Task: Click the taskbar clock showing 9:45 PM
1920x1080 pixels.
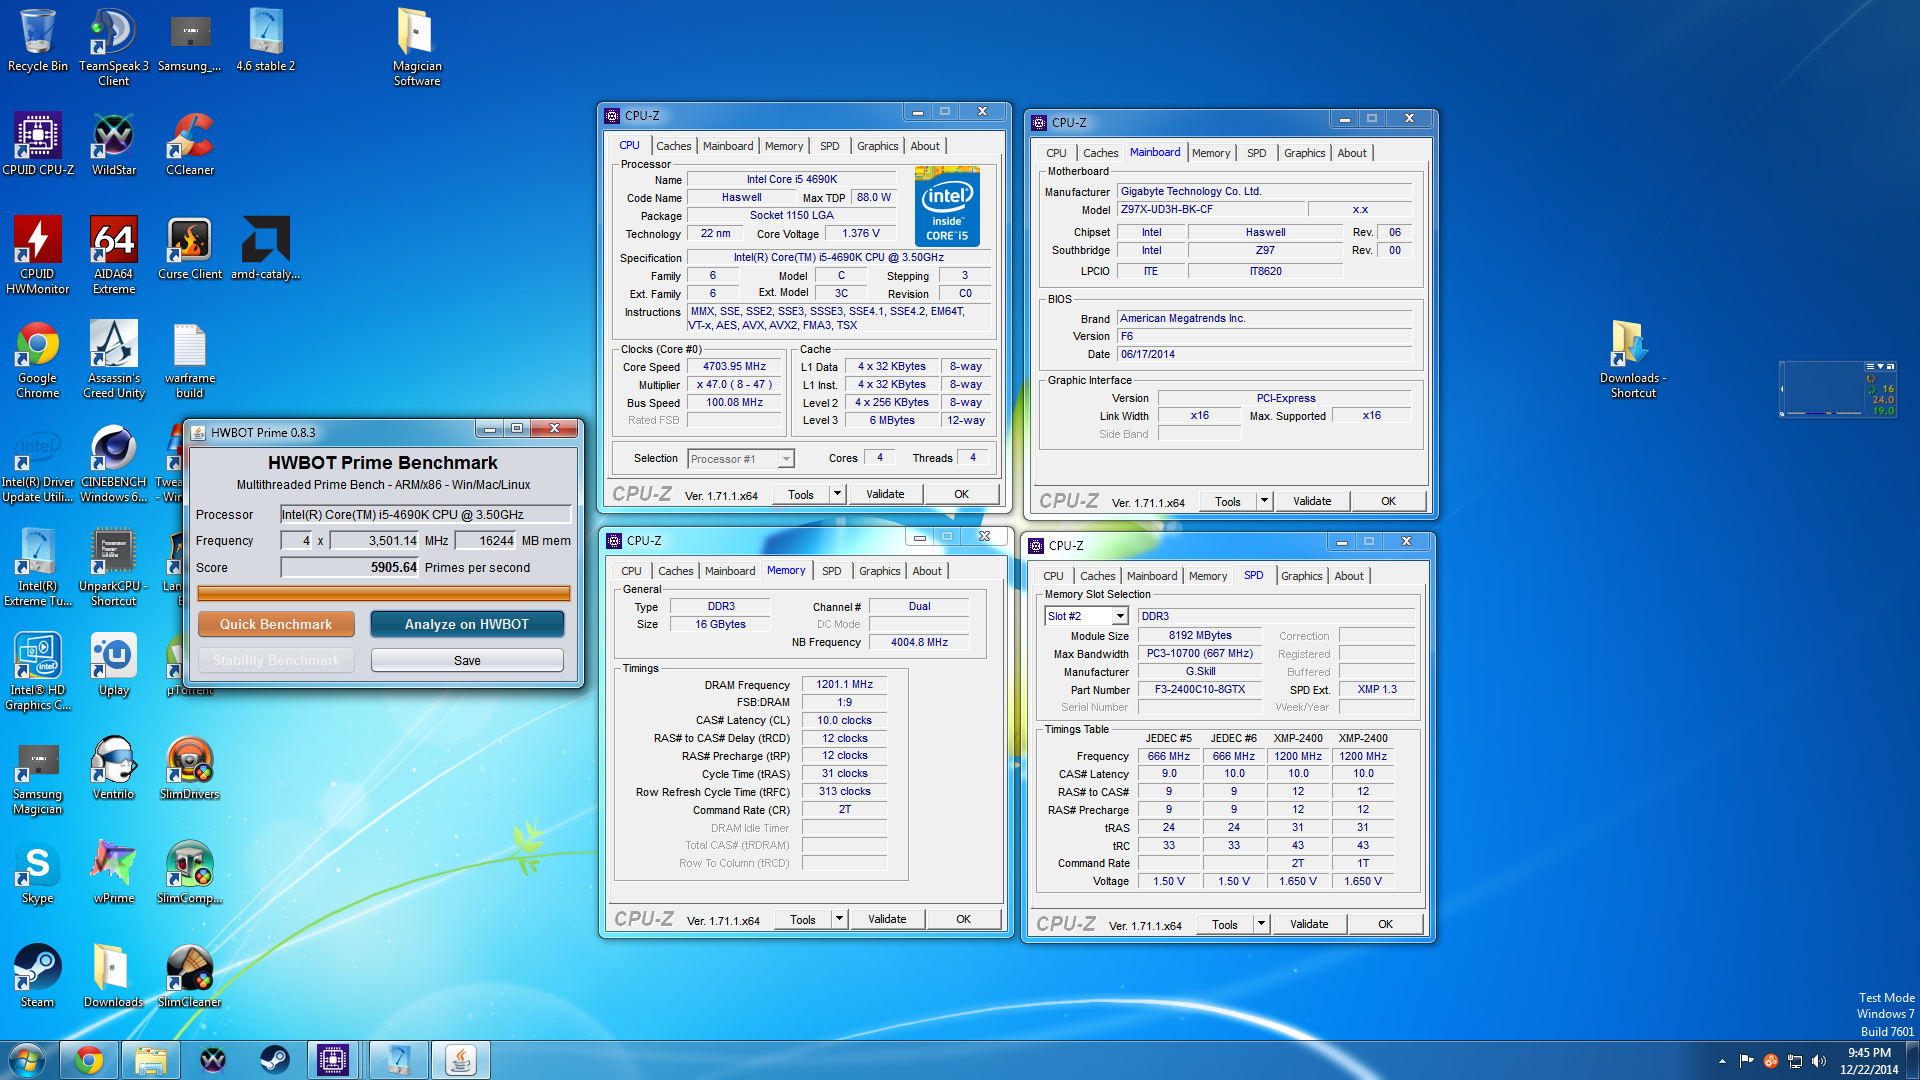Action: point(1869,1061)
